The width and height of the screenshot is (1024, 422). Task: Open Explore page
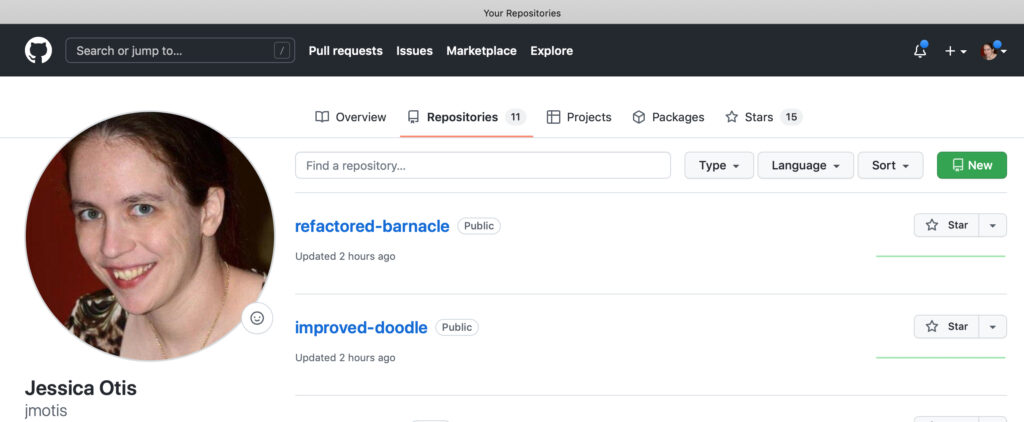[551, 51]
